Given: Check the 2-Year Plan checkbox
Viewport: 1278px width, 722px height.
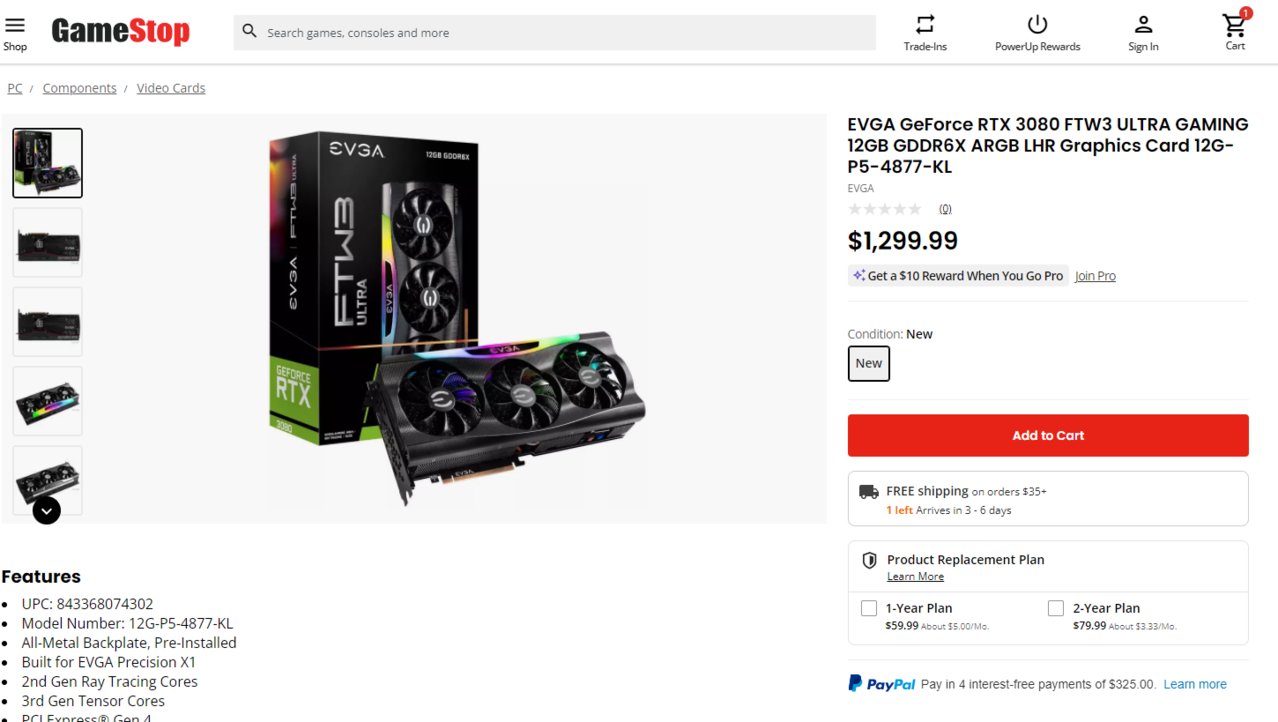Looking at the screenshot, I should tap(1056, 608).
